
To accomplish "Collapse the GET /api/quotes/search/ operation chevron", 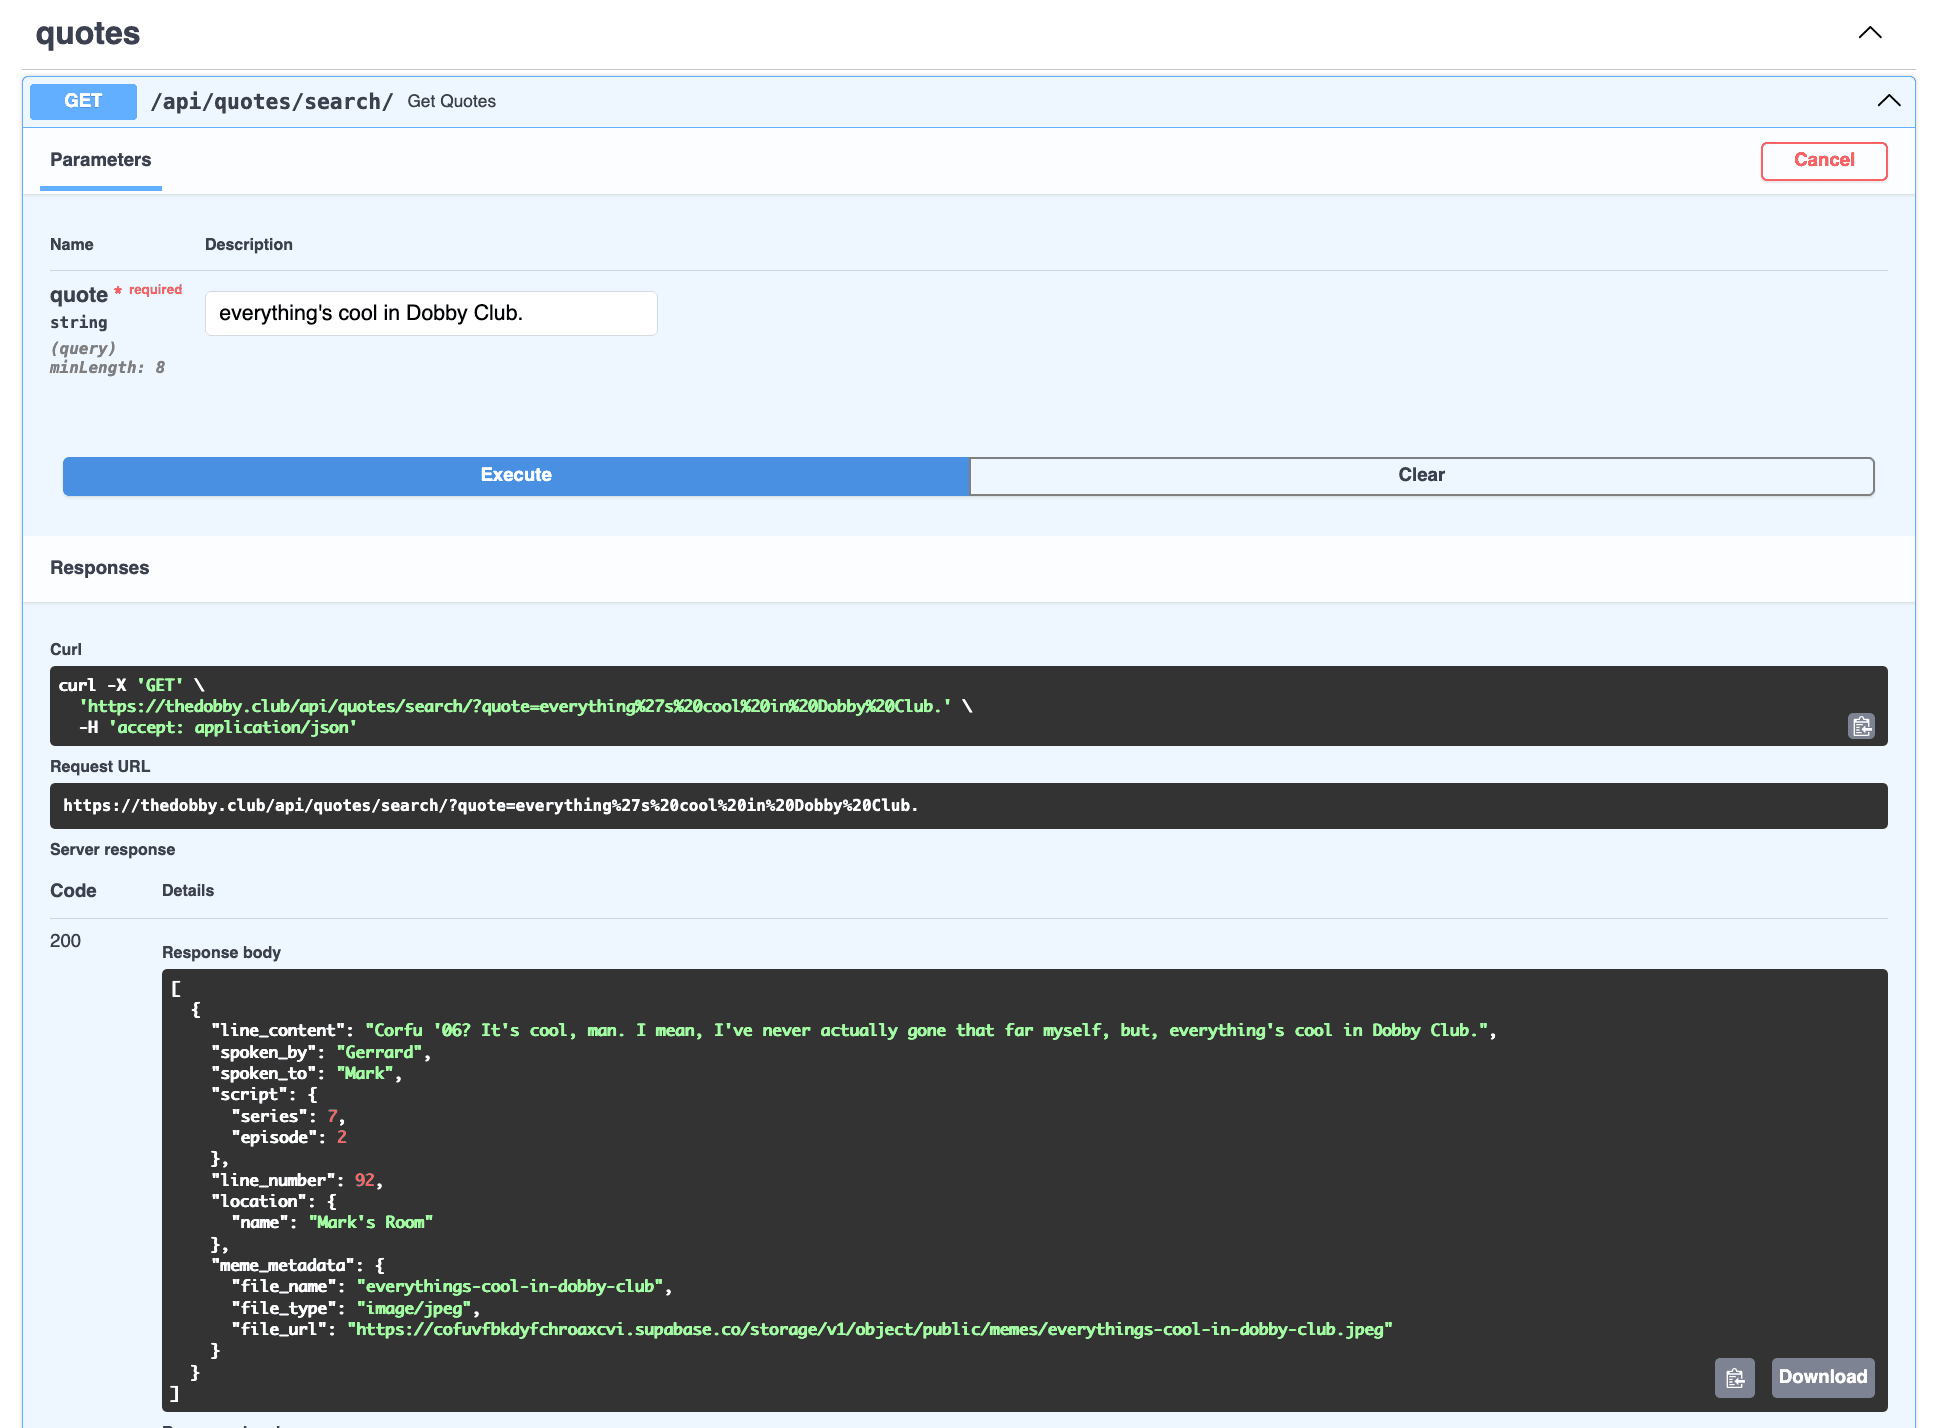I will [1889, 101].
